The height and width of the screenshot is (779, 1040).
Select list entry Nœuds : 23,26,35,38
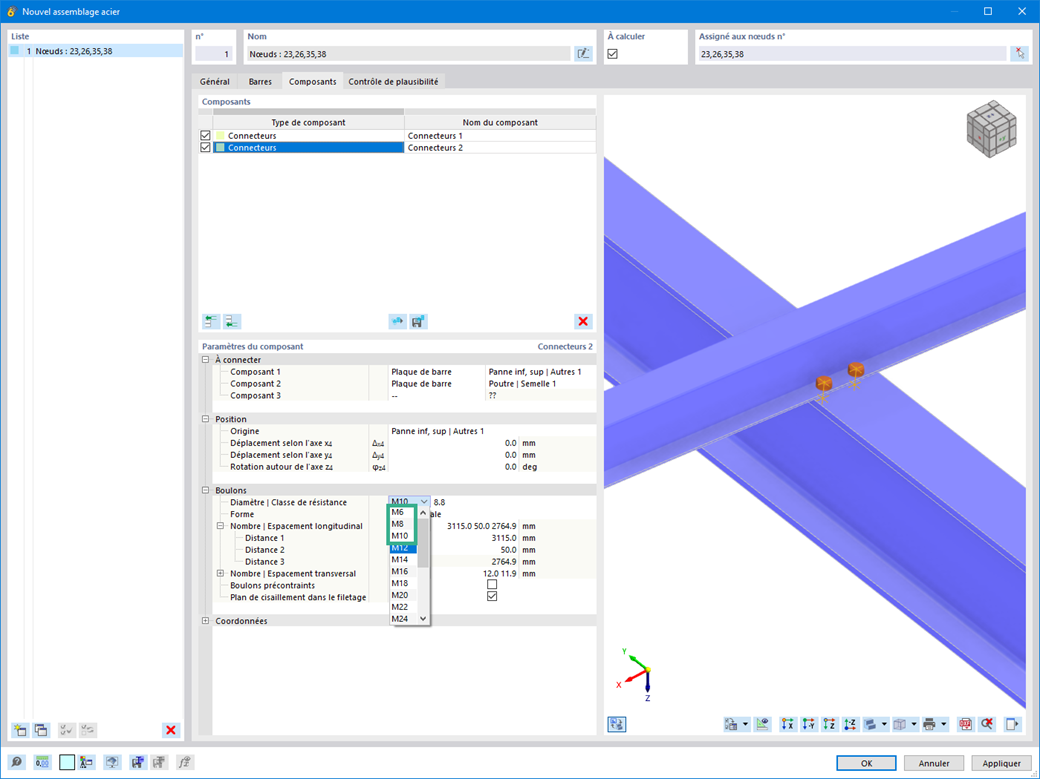[96, 51]
